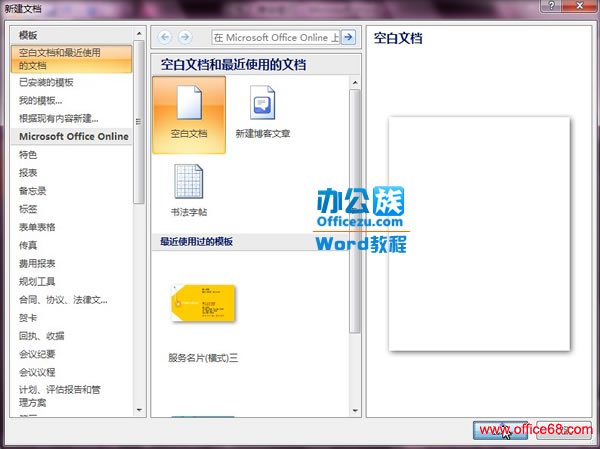Select the 传真 category
Image resolution: width=600 pixels, height=449 pixels.
click(28, 245)
